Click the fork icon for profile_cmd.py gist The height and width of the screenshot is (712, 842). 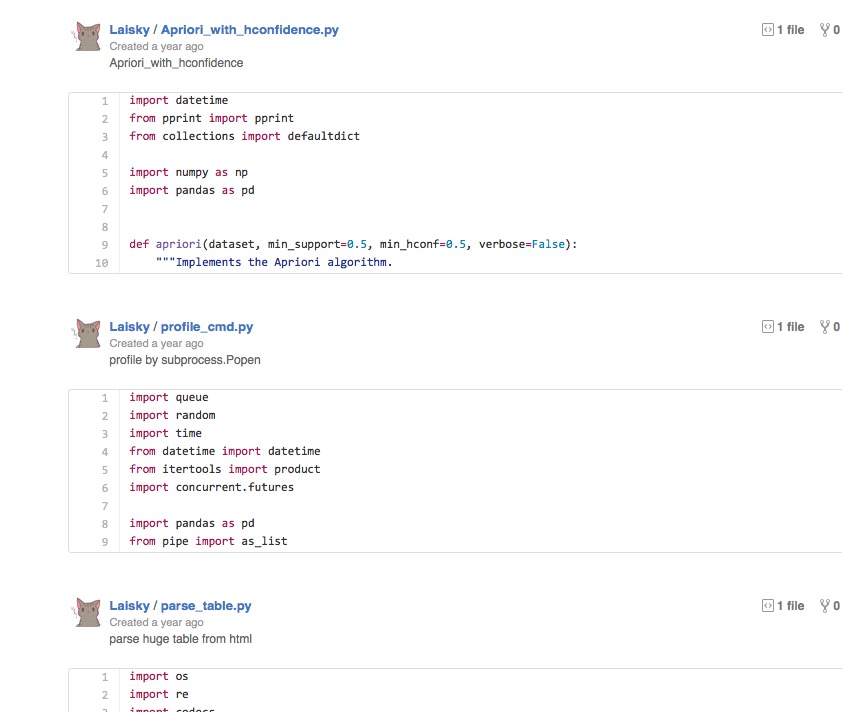[824, 327]
